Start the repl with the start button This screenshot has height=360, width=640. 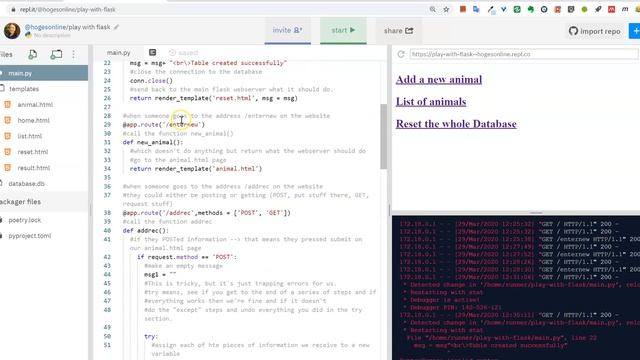[343, 31]
